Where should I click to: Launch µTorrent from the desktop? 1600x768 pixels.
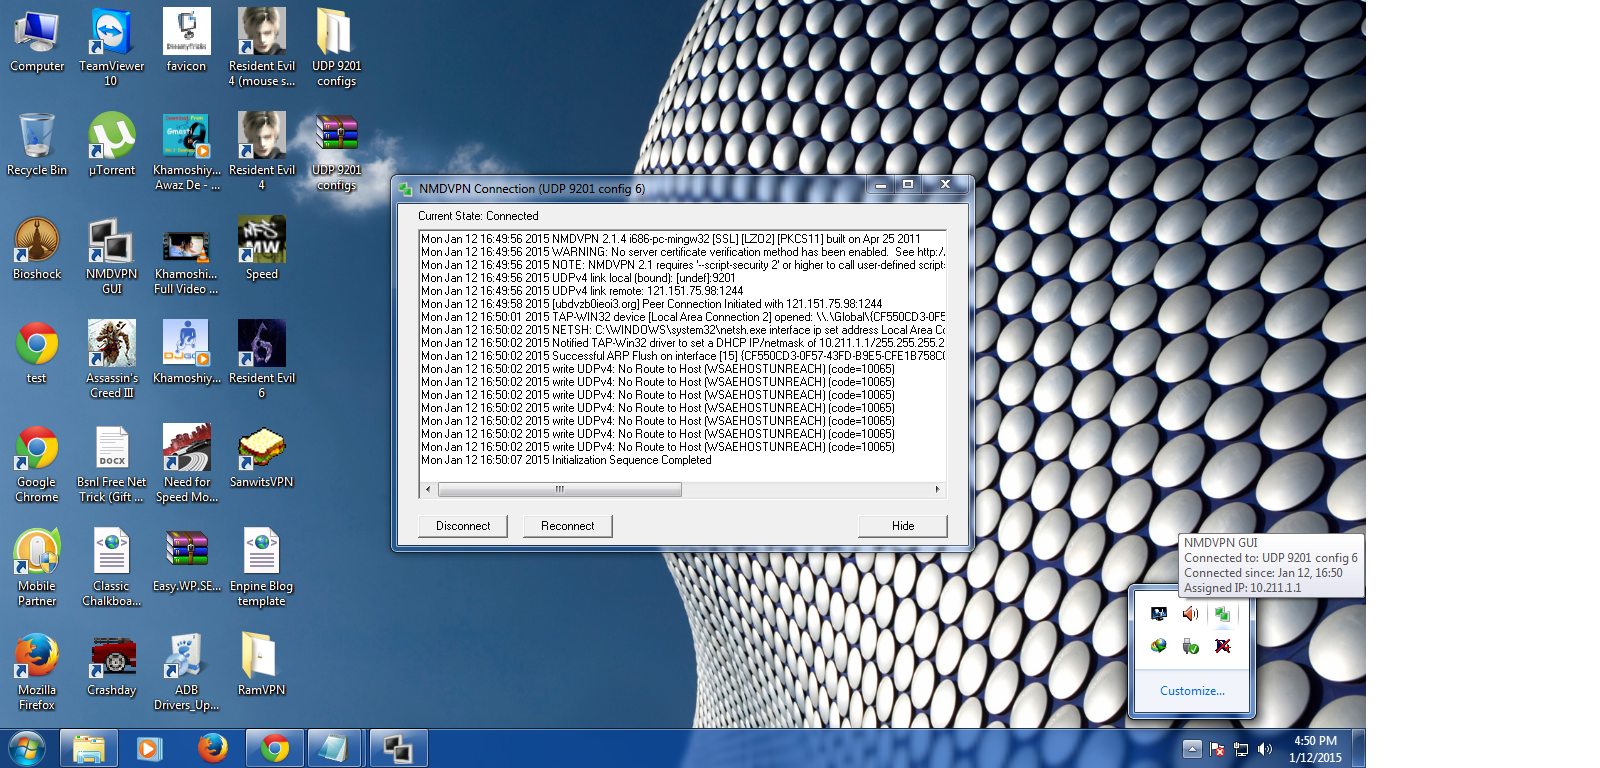pos(111,144)
